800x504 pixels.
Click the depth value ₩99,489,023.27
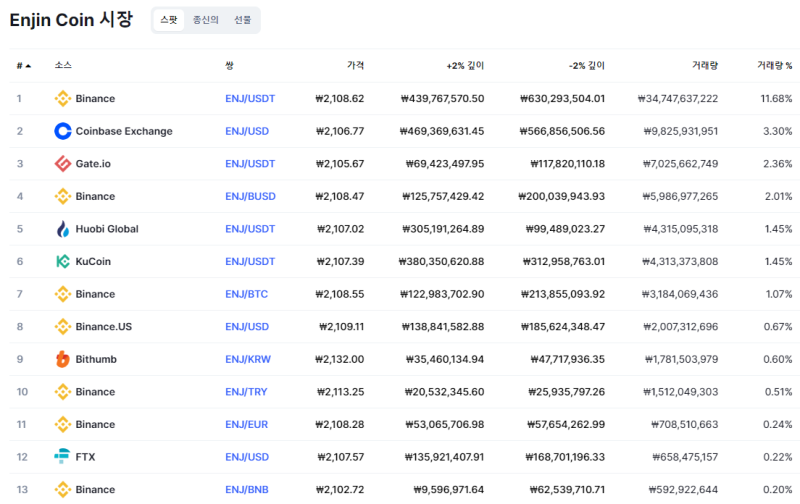pyautogui.click(x=565, y=229)
